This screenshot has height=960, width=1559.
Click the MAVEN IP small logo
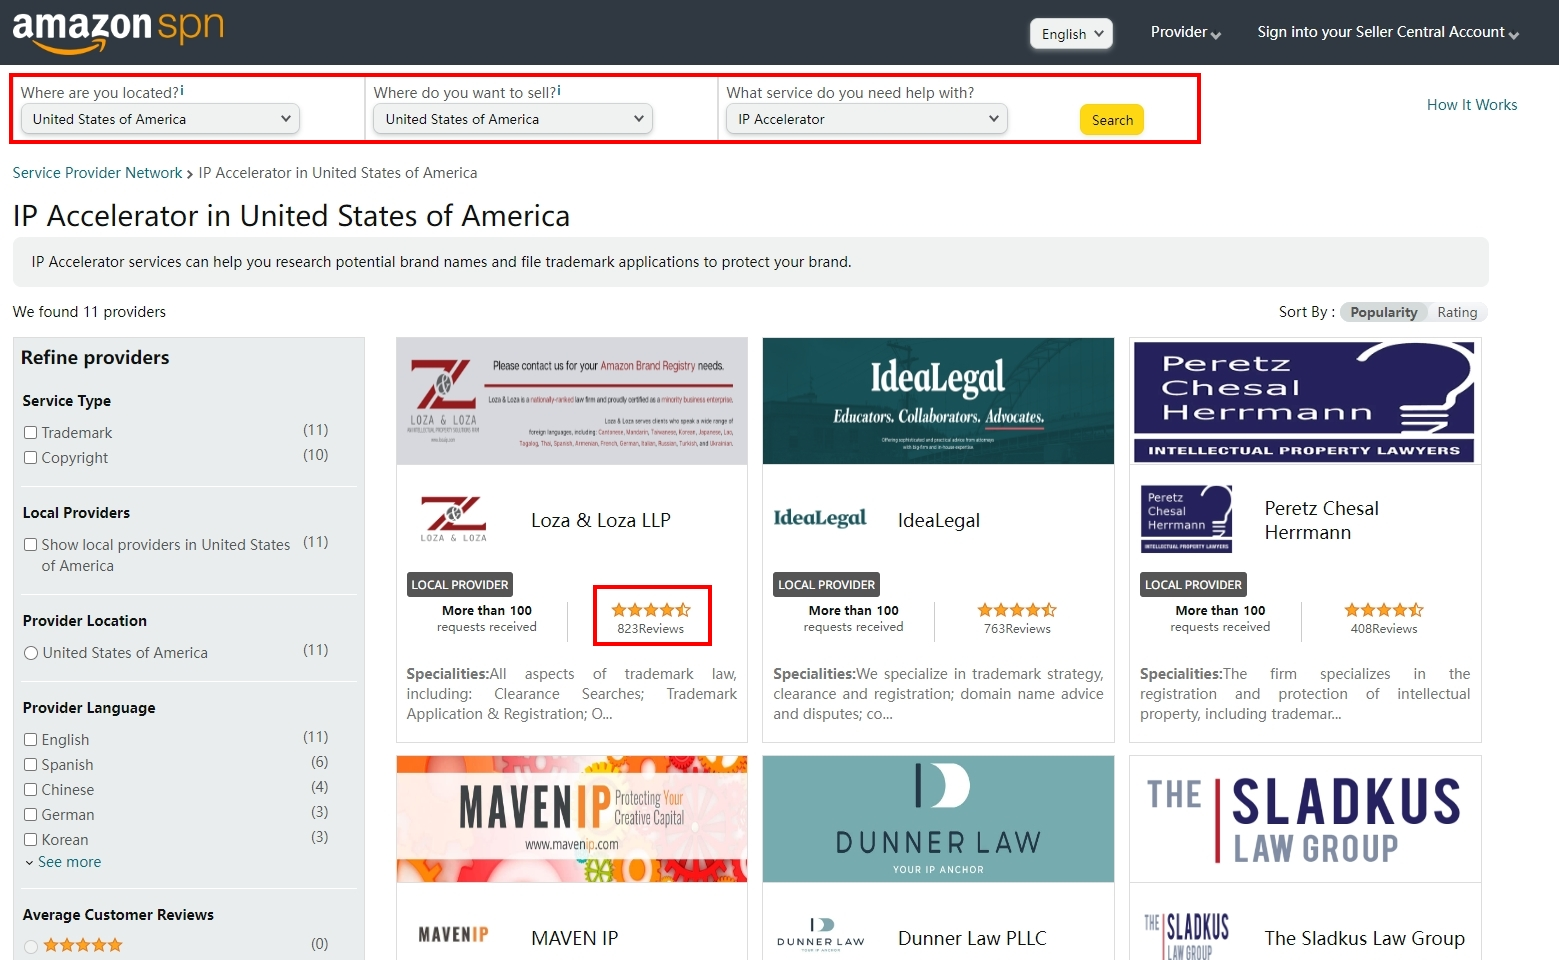tap(453, 935)
